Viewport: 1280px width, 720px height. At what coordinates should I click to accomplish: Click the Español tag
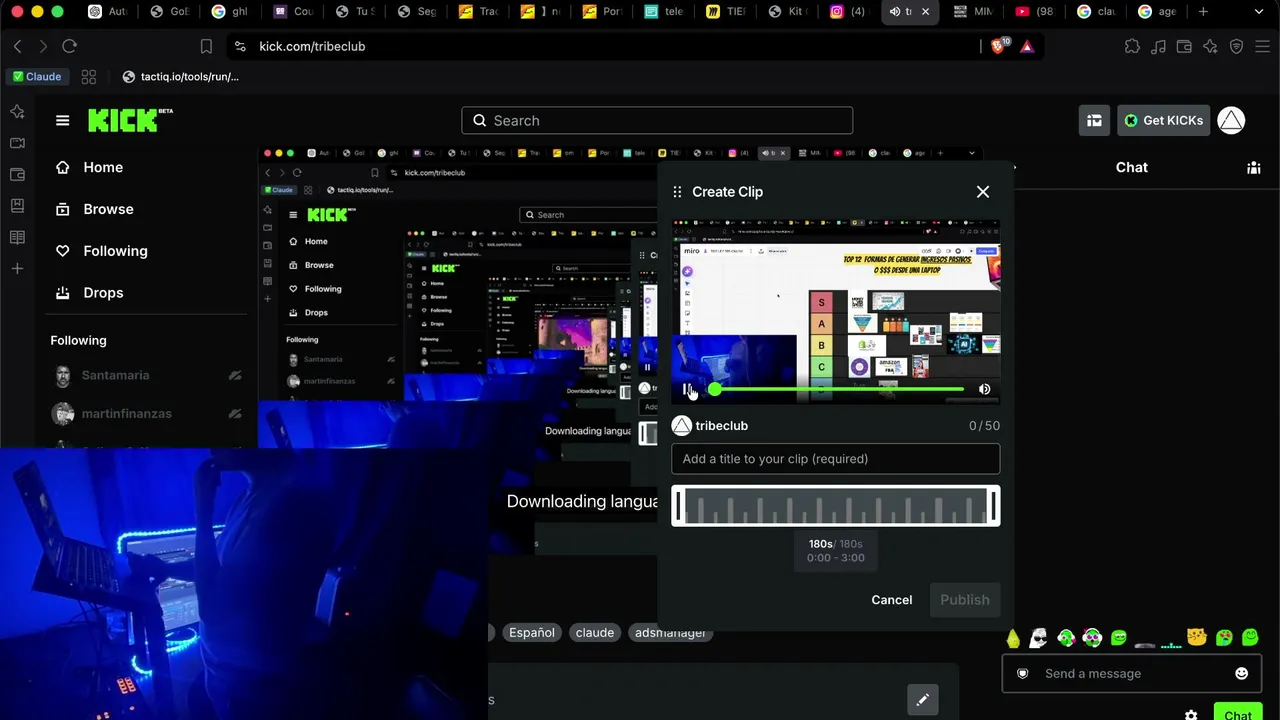(x=532, y=633)
